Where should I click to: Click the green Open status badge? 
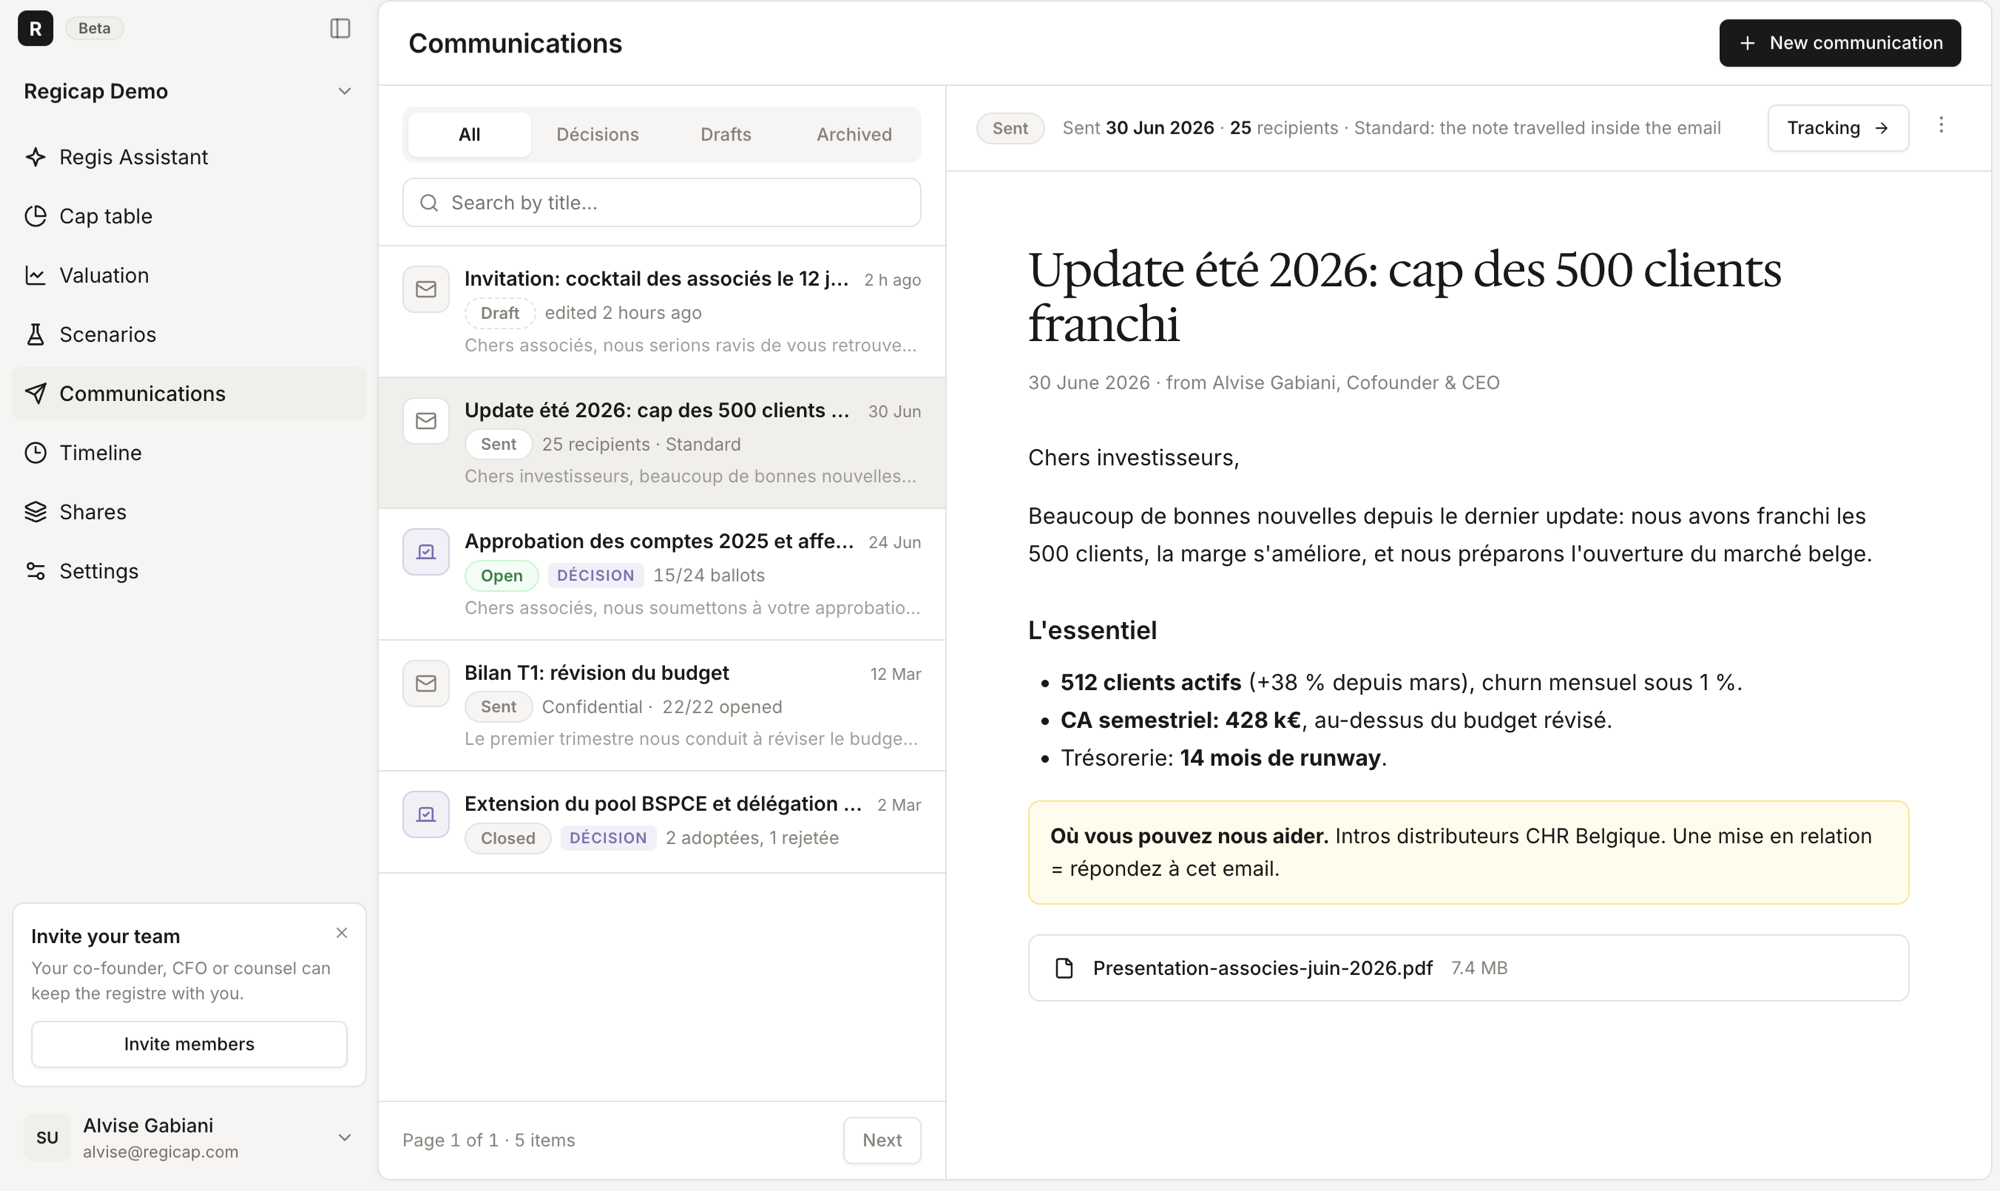pyautogui.click(x=501, y=575)
